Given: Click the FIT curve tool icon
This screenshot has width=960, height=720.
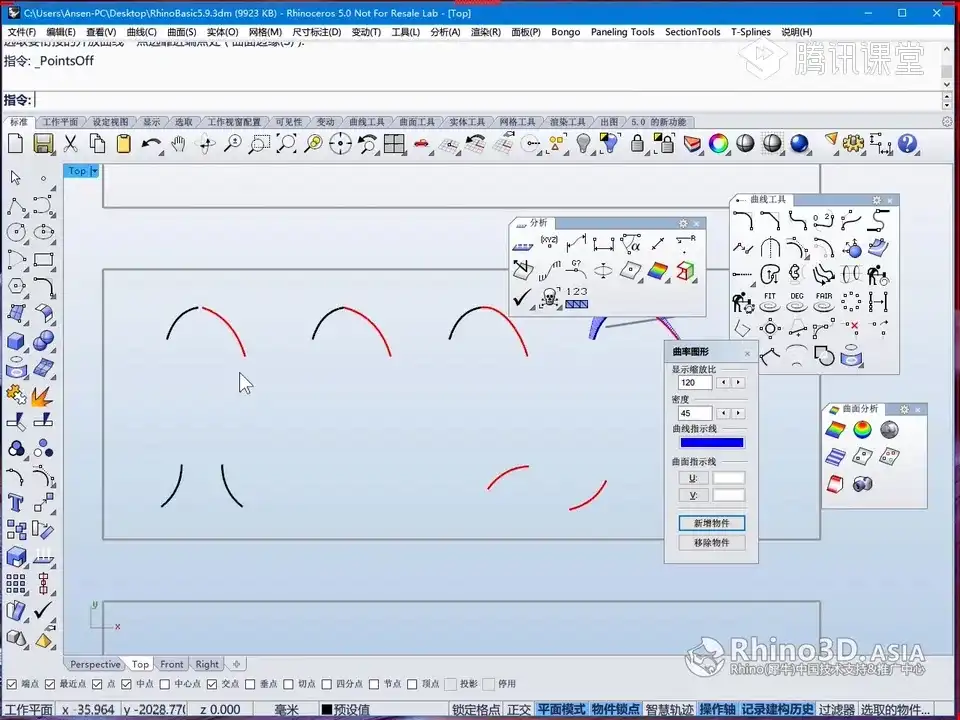Looking at the screenshot, I should tap(769, 300).
